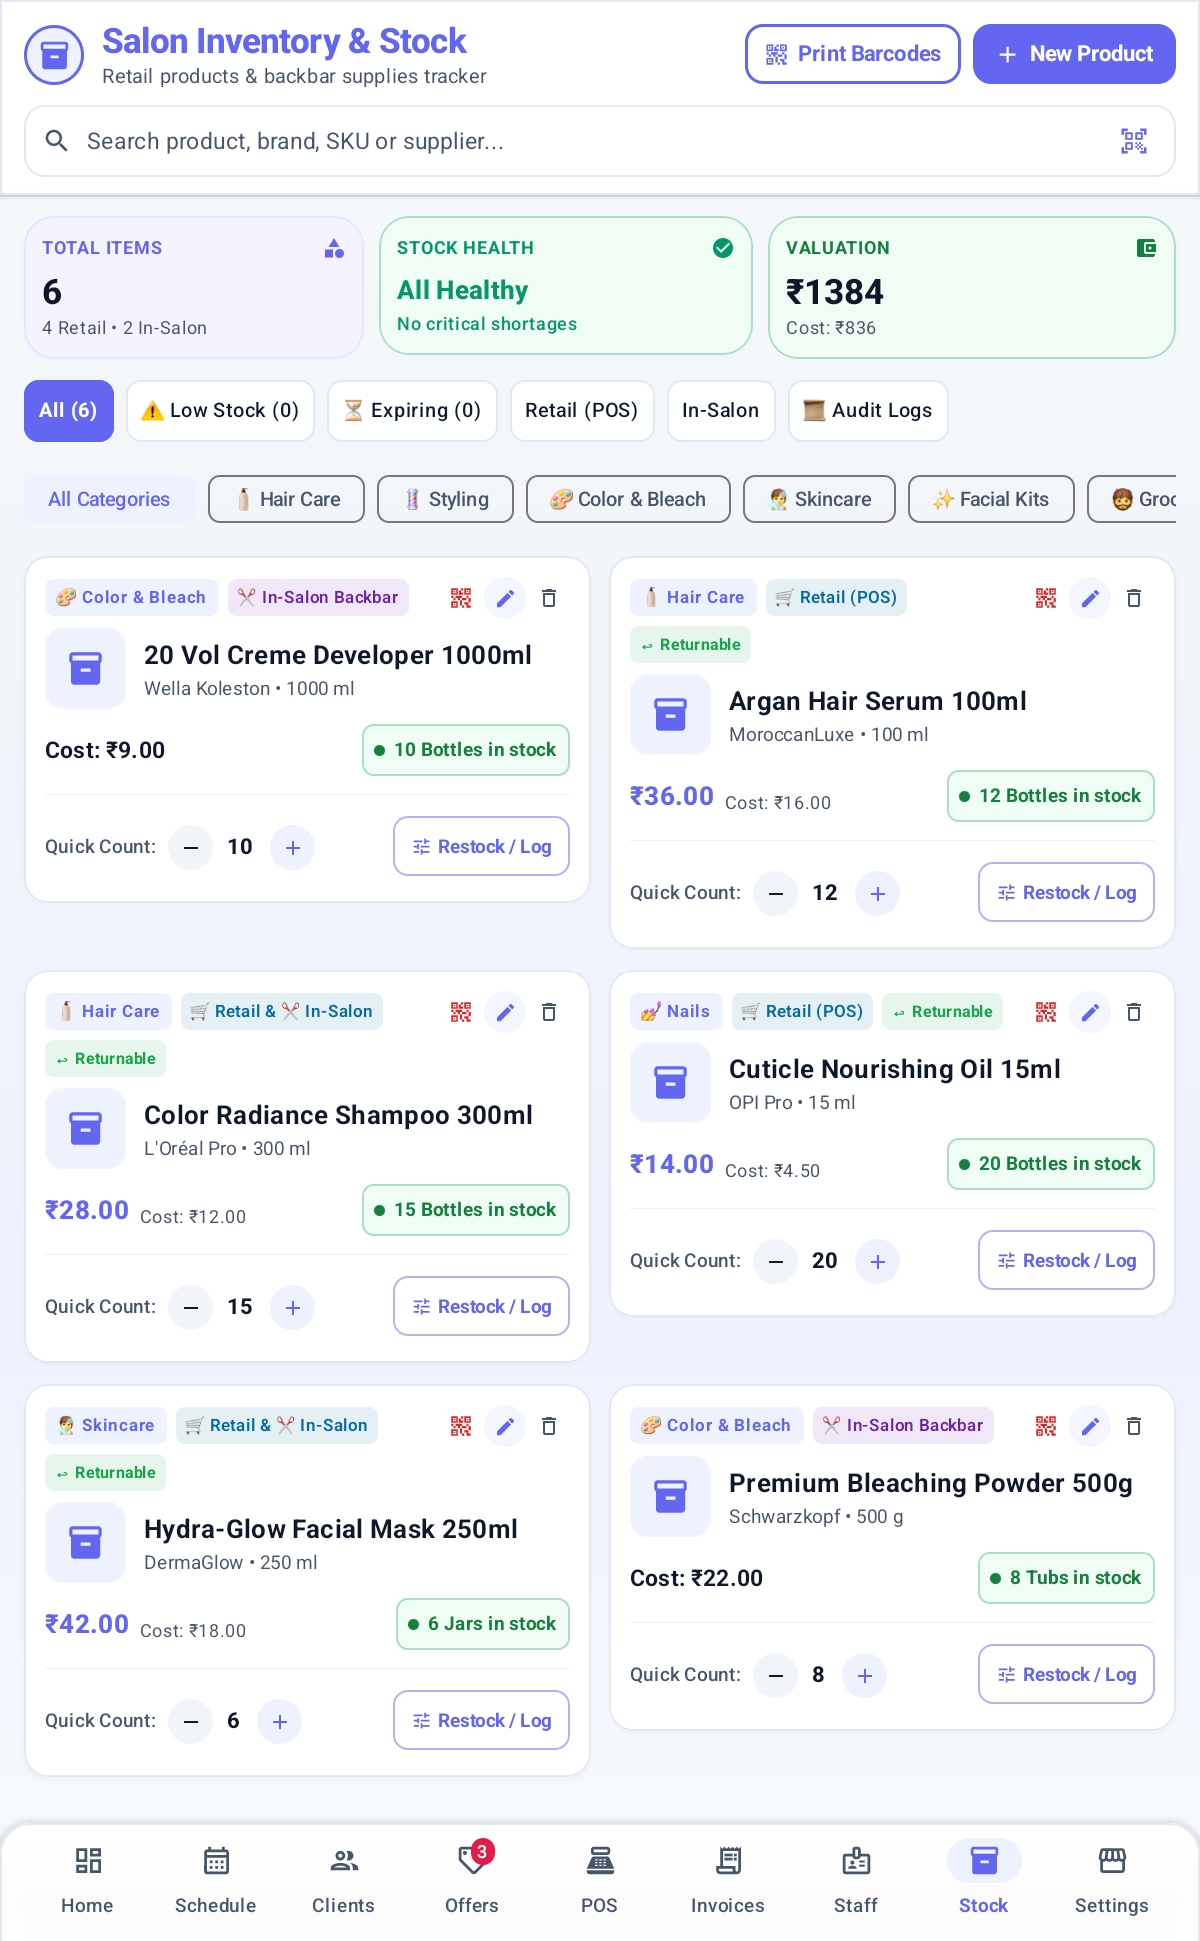
Task: Delete Premium Bleaching Powder 500g
Action: point(1134,1426)
